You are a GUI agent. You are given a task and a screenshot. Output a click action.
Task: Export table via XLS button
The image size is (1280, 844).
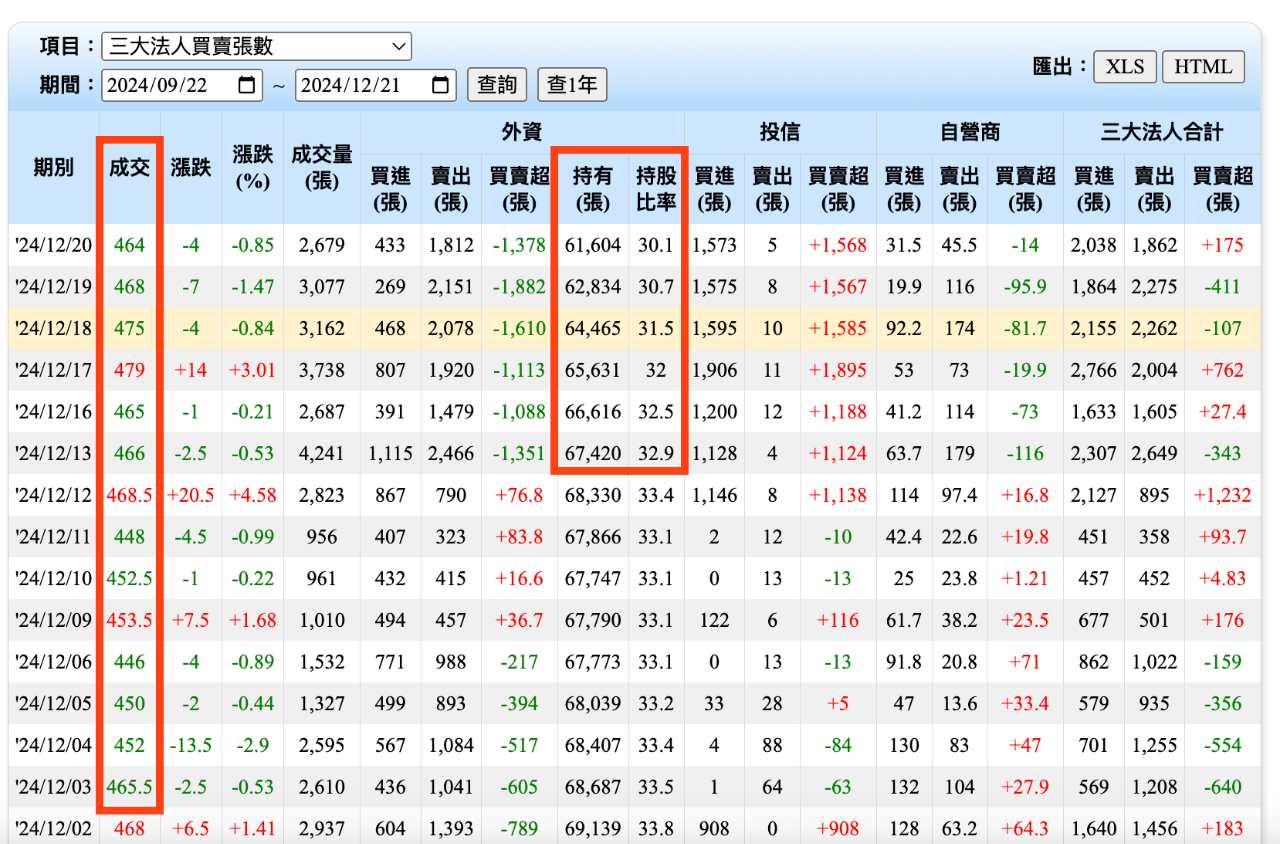(1125, 67)
